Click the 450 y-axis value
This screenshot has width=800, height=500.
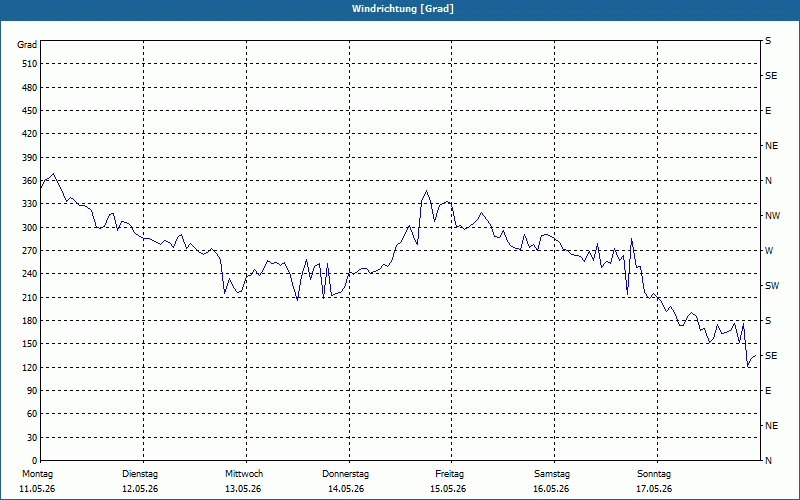(30, 111)
